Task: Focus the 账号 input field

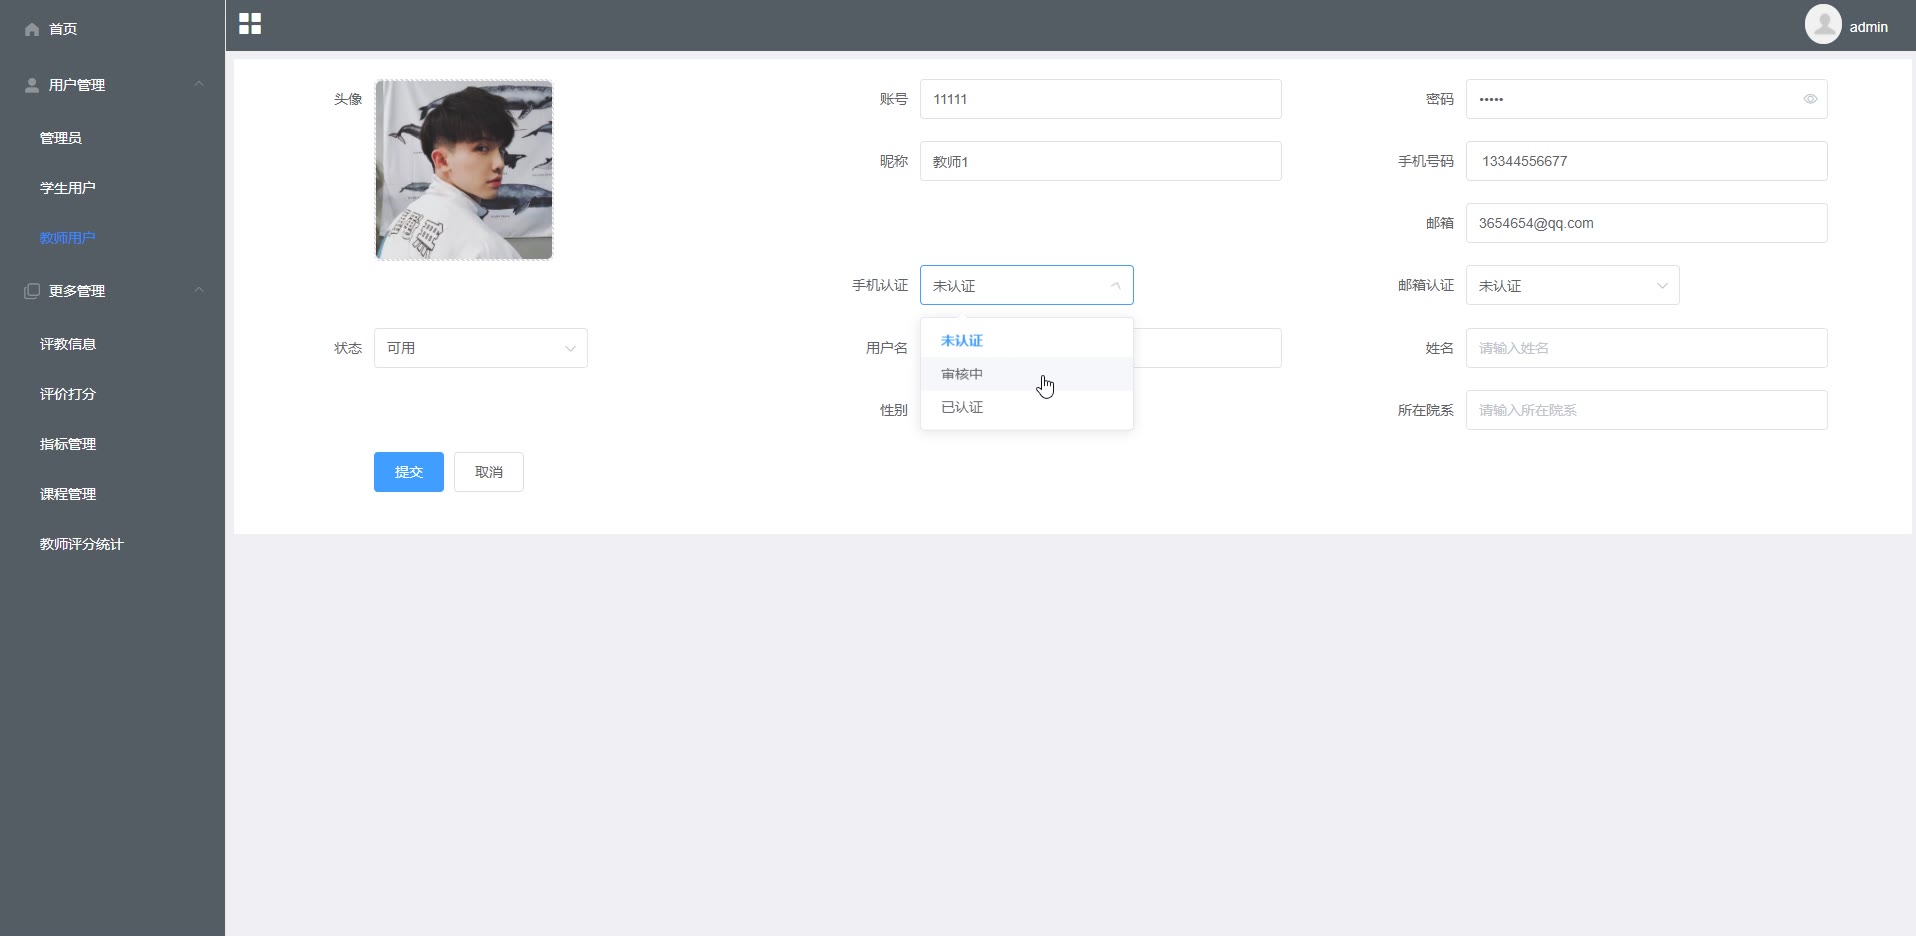Action: tap(1101, 99)
